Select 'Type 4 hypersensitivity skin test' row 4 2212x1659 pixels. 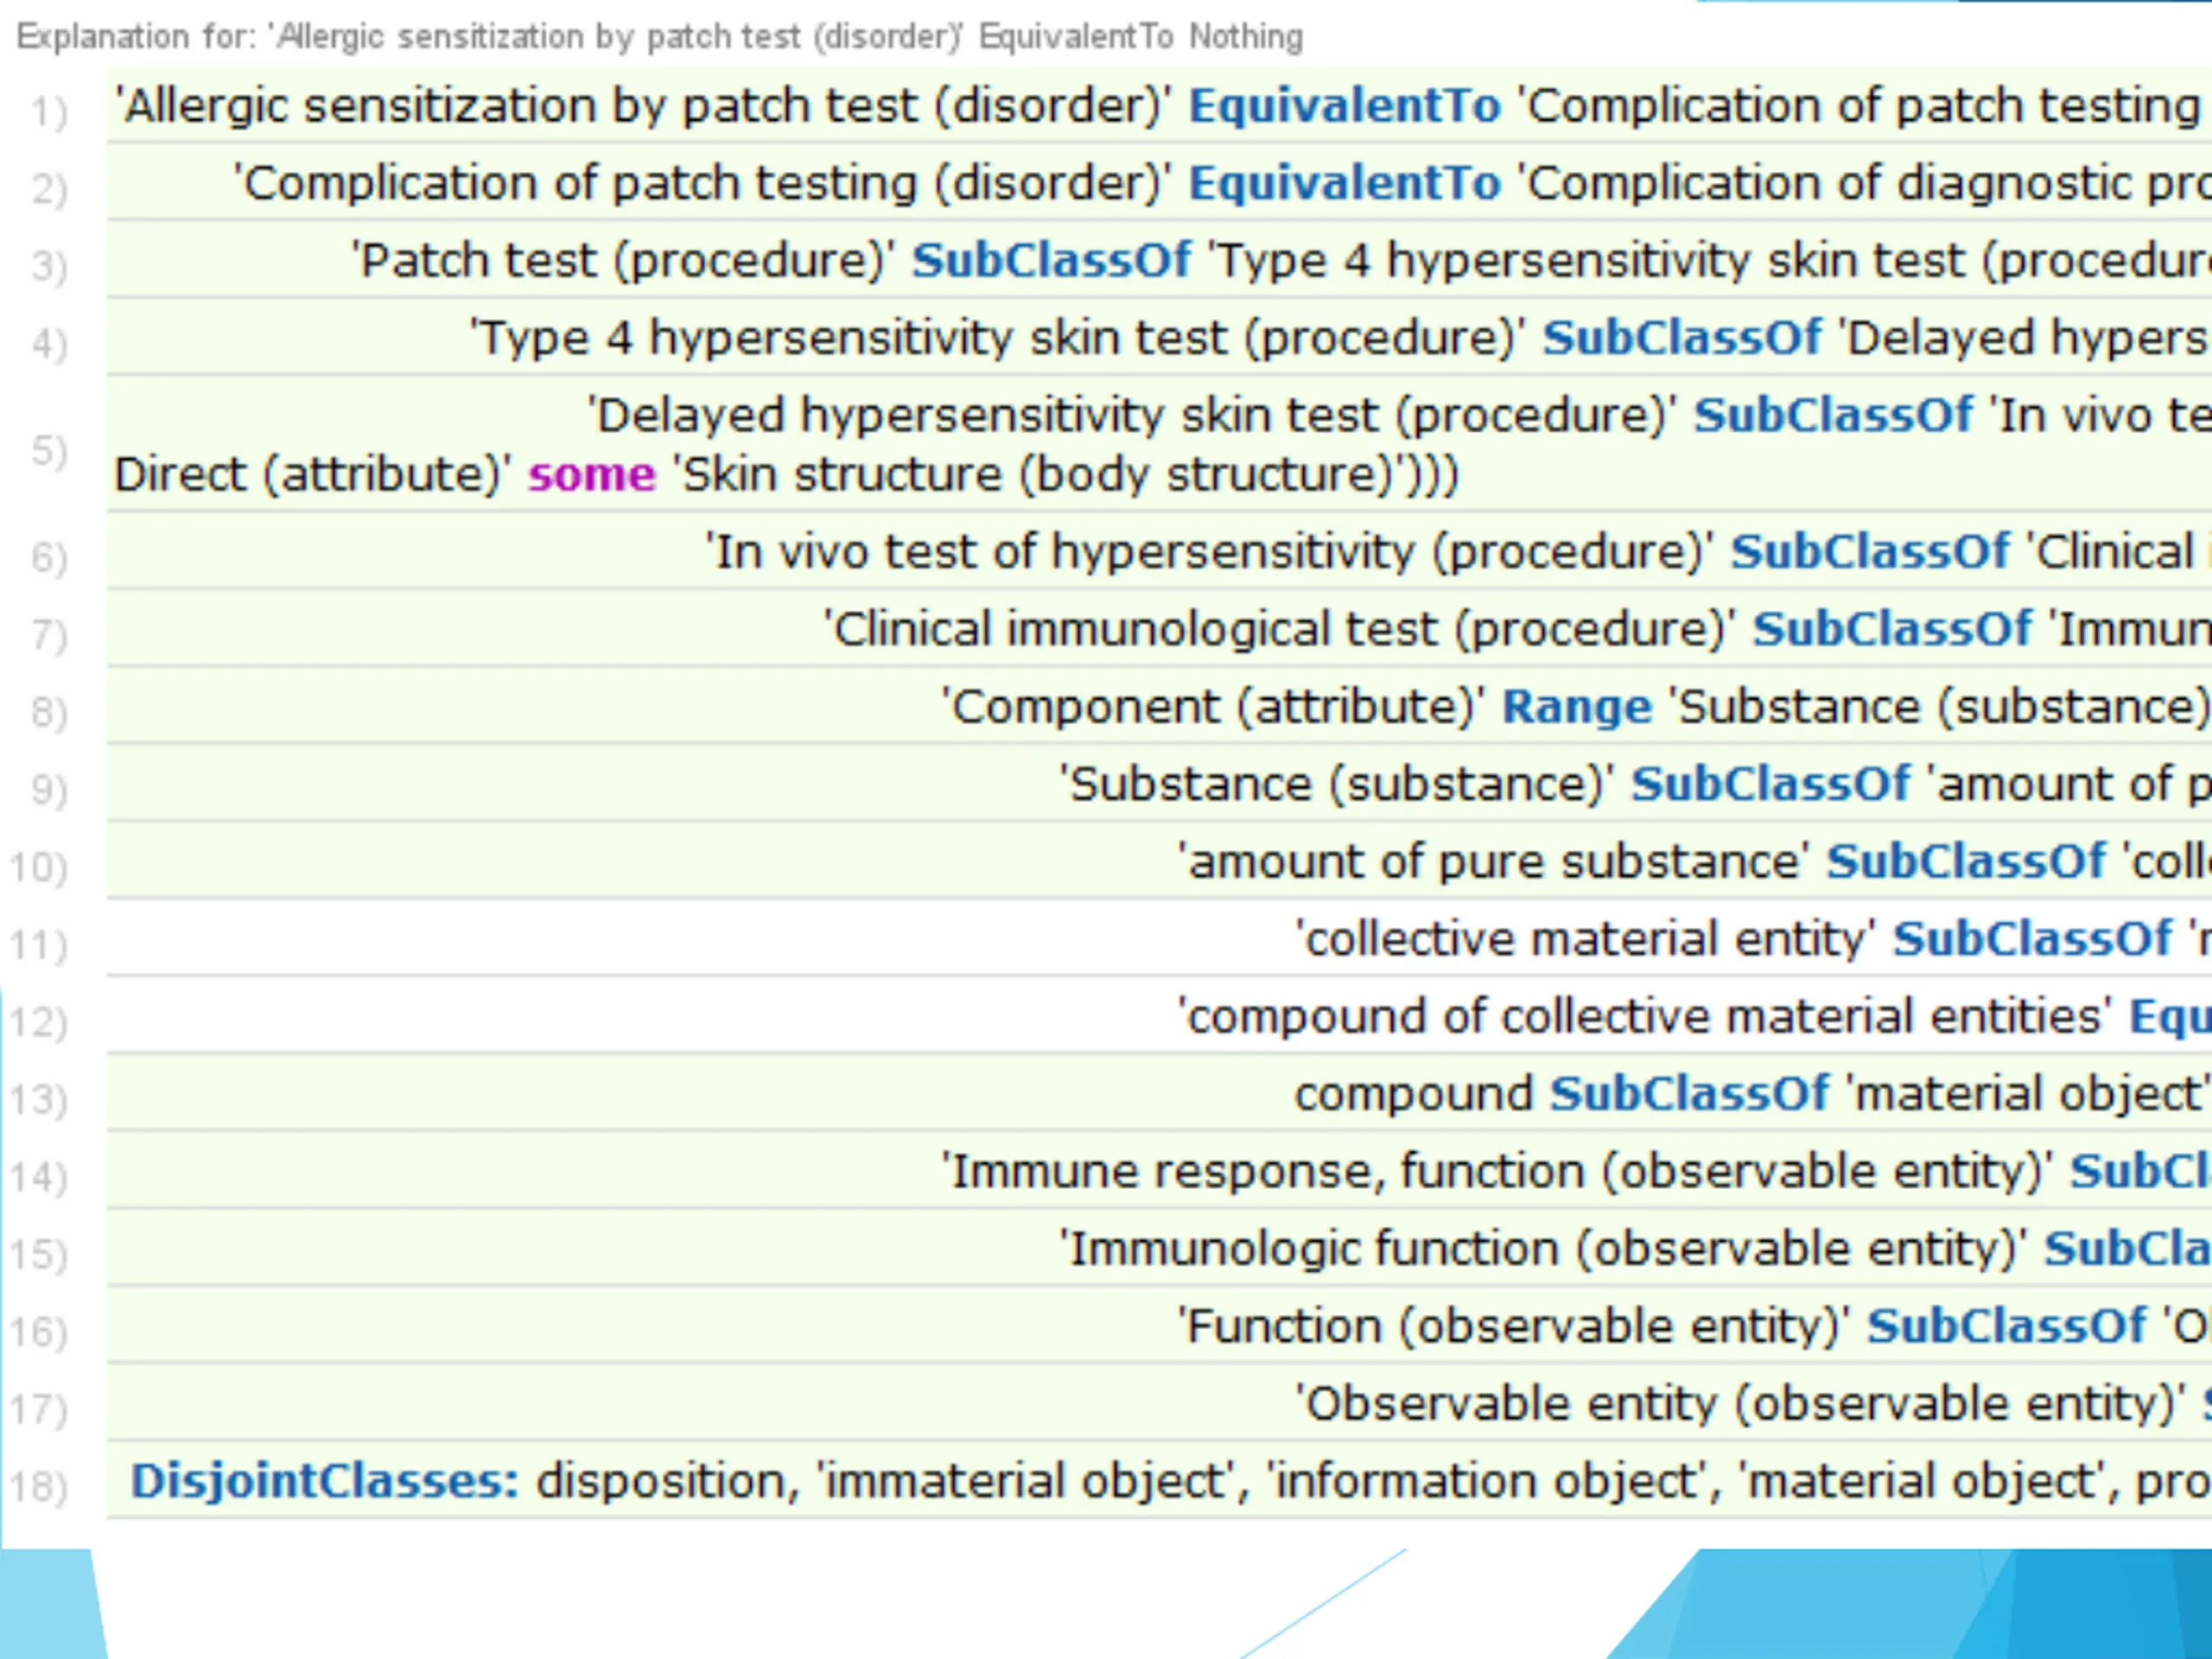coord(1159,337)
